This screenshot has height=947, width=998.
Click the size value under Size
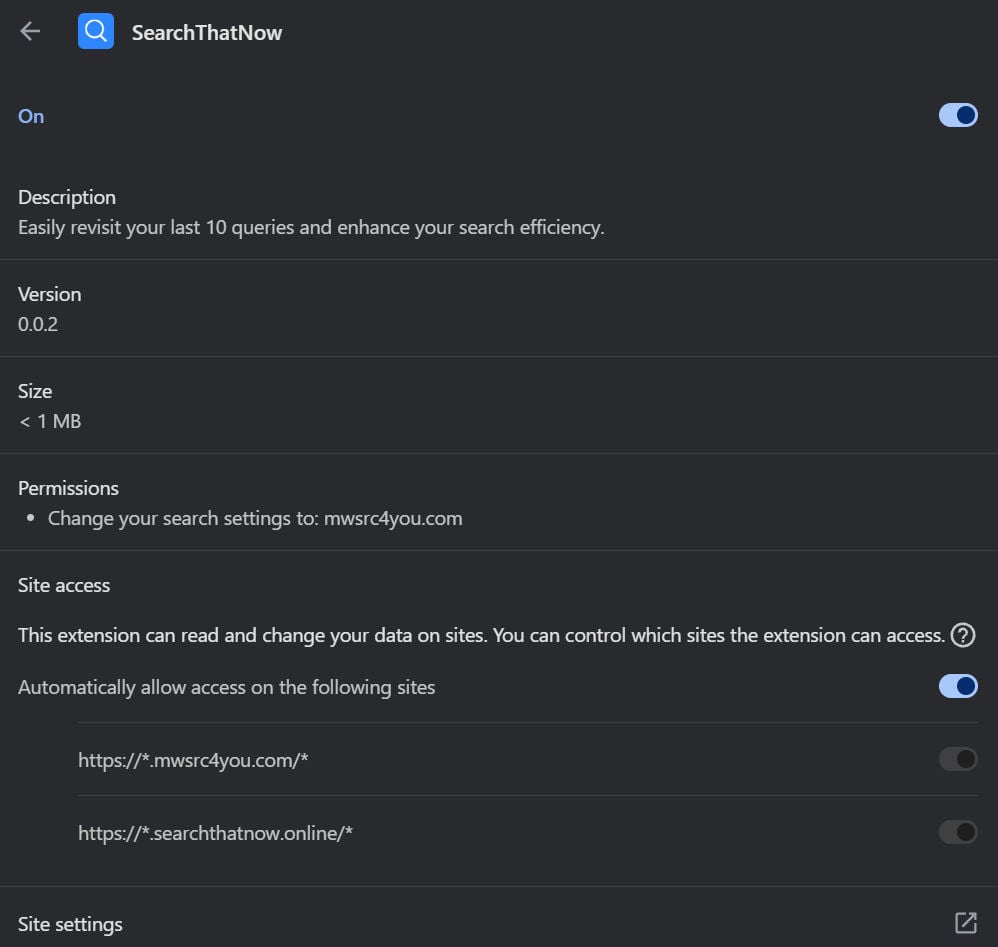[x=50, y=421]
